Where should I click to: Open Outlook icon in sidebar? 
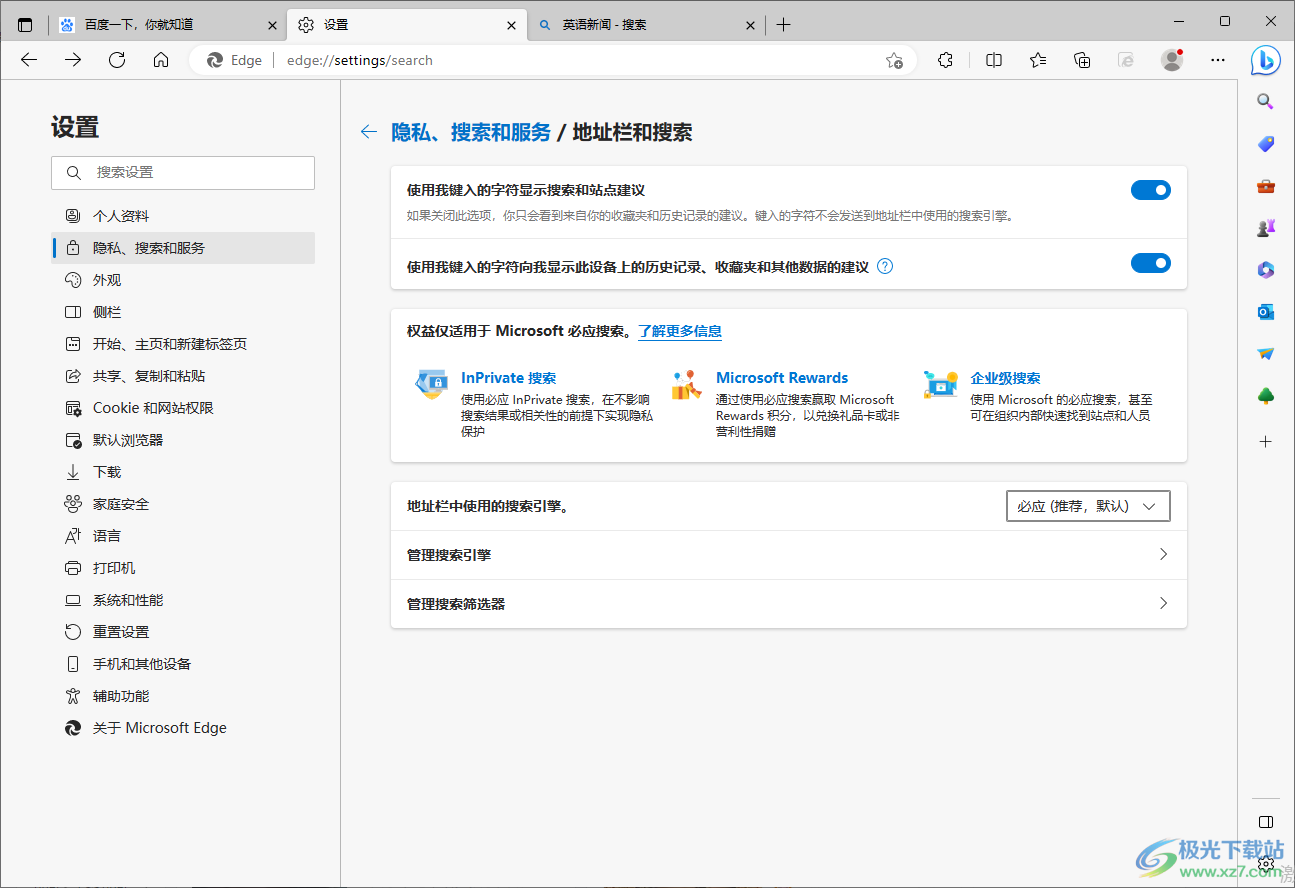[1265, 312]
